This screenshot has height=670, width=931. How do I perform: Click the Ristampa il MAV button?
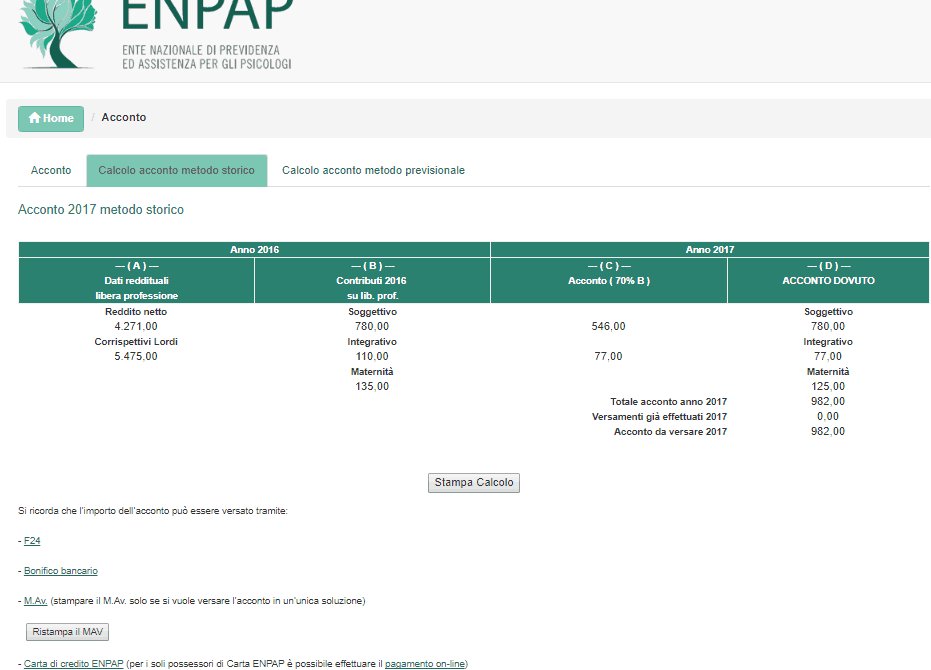click(68, 632)
